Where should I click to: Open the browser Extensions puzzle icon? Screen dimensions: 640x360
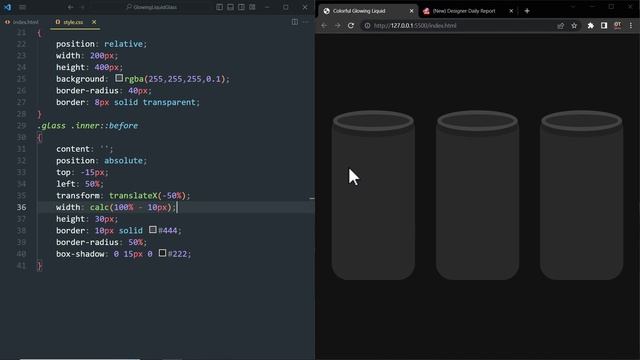(591, 25)
